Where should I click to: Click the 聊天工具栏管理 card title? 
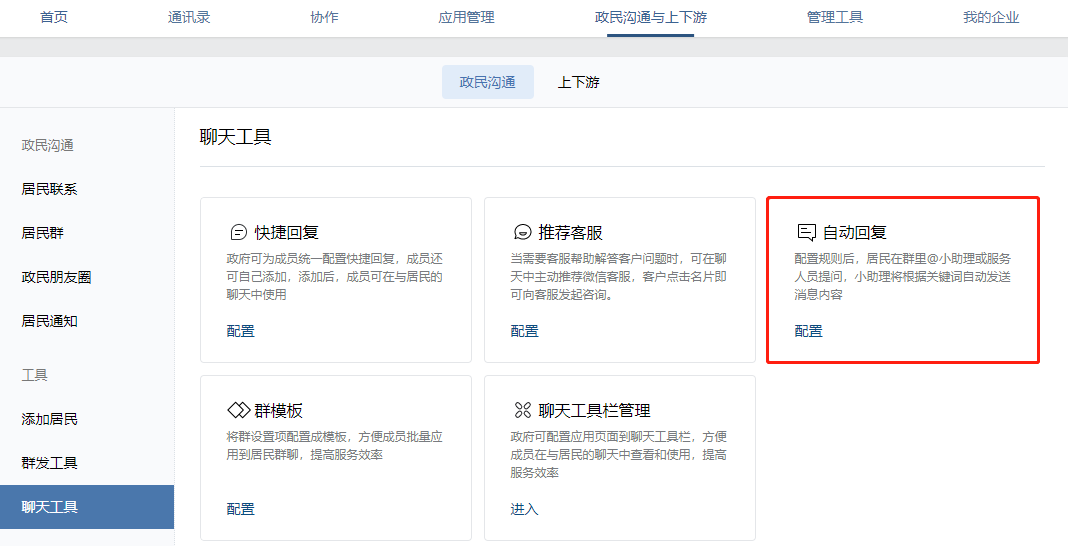coord(595,411)
